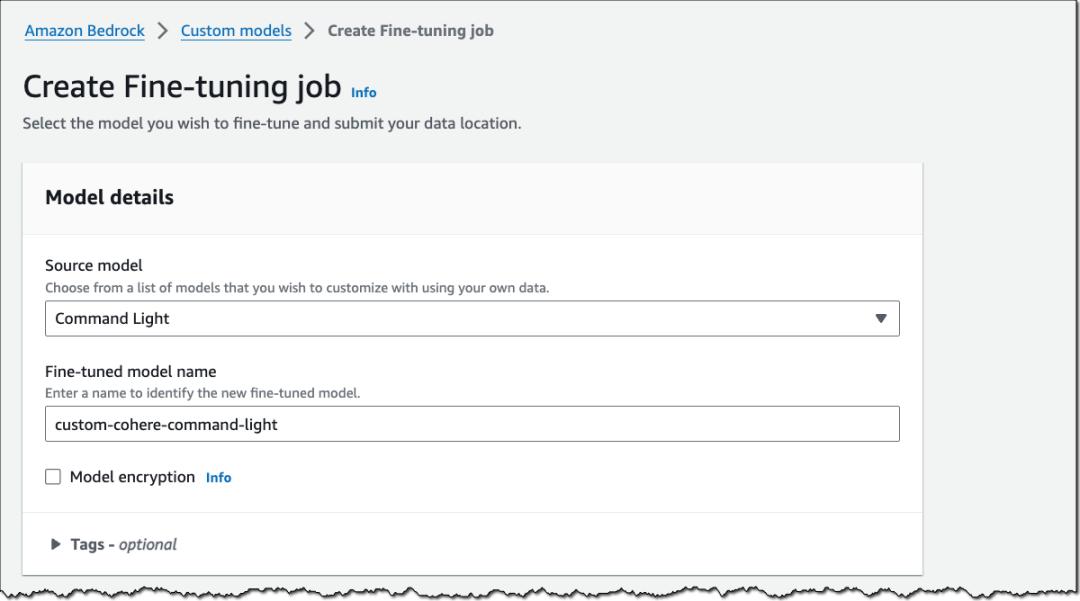The image size is (1080, 601).
Task: Click the Fine-tuned model name label
Action: [131, 372]
